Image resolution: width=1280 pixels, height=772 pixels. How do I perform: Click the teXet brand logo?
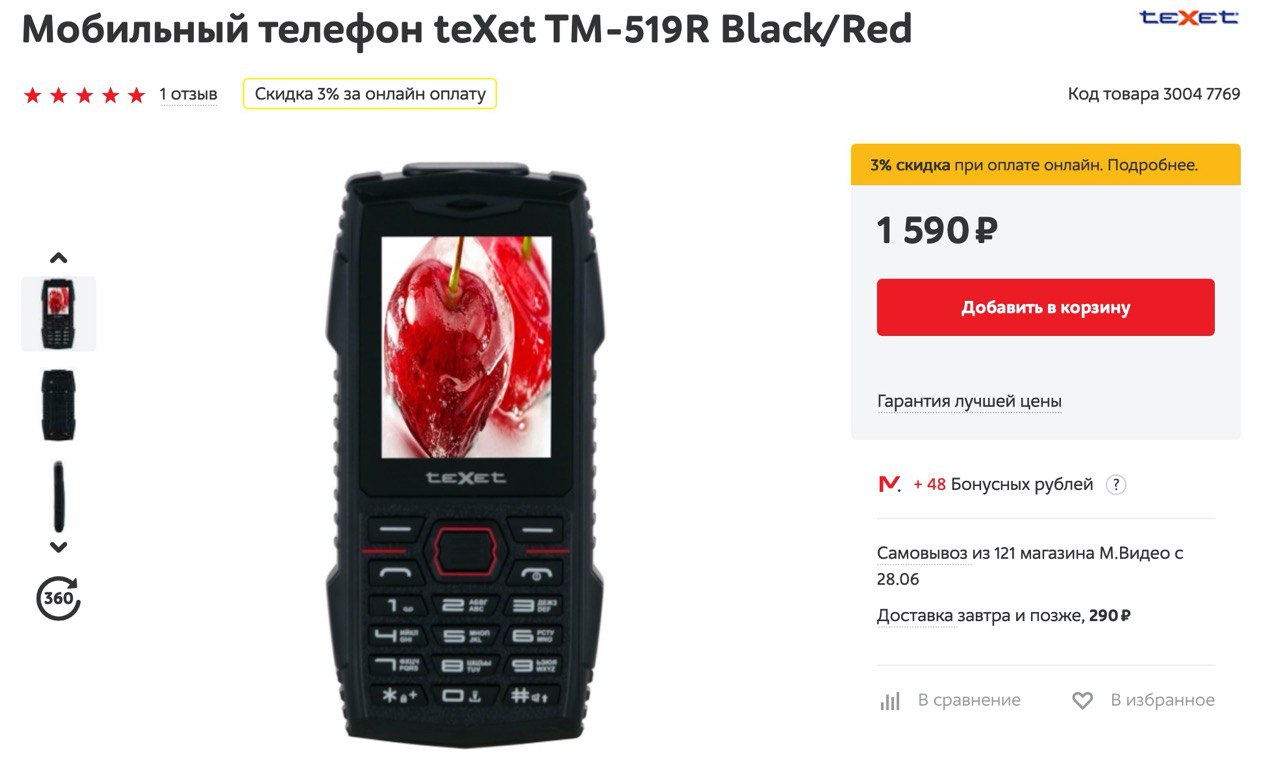click(1188, 17)
